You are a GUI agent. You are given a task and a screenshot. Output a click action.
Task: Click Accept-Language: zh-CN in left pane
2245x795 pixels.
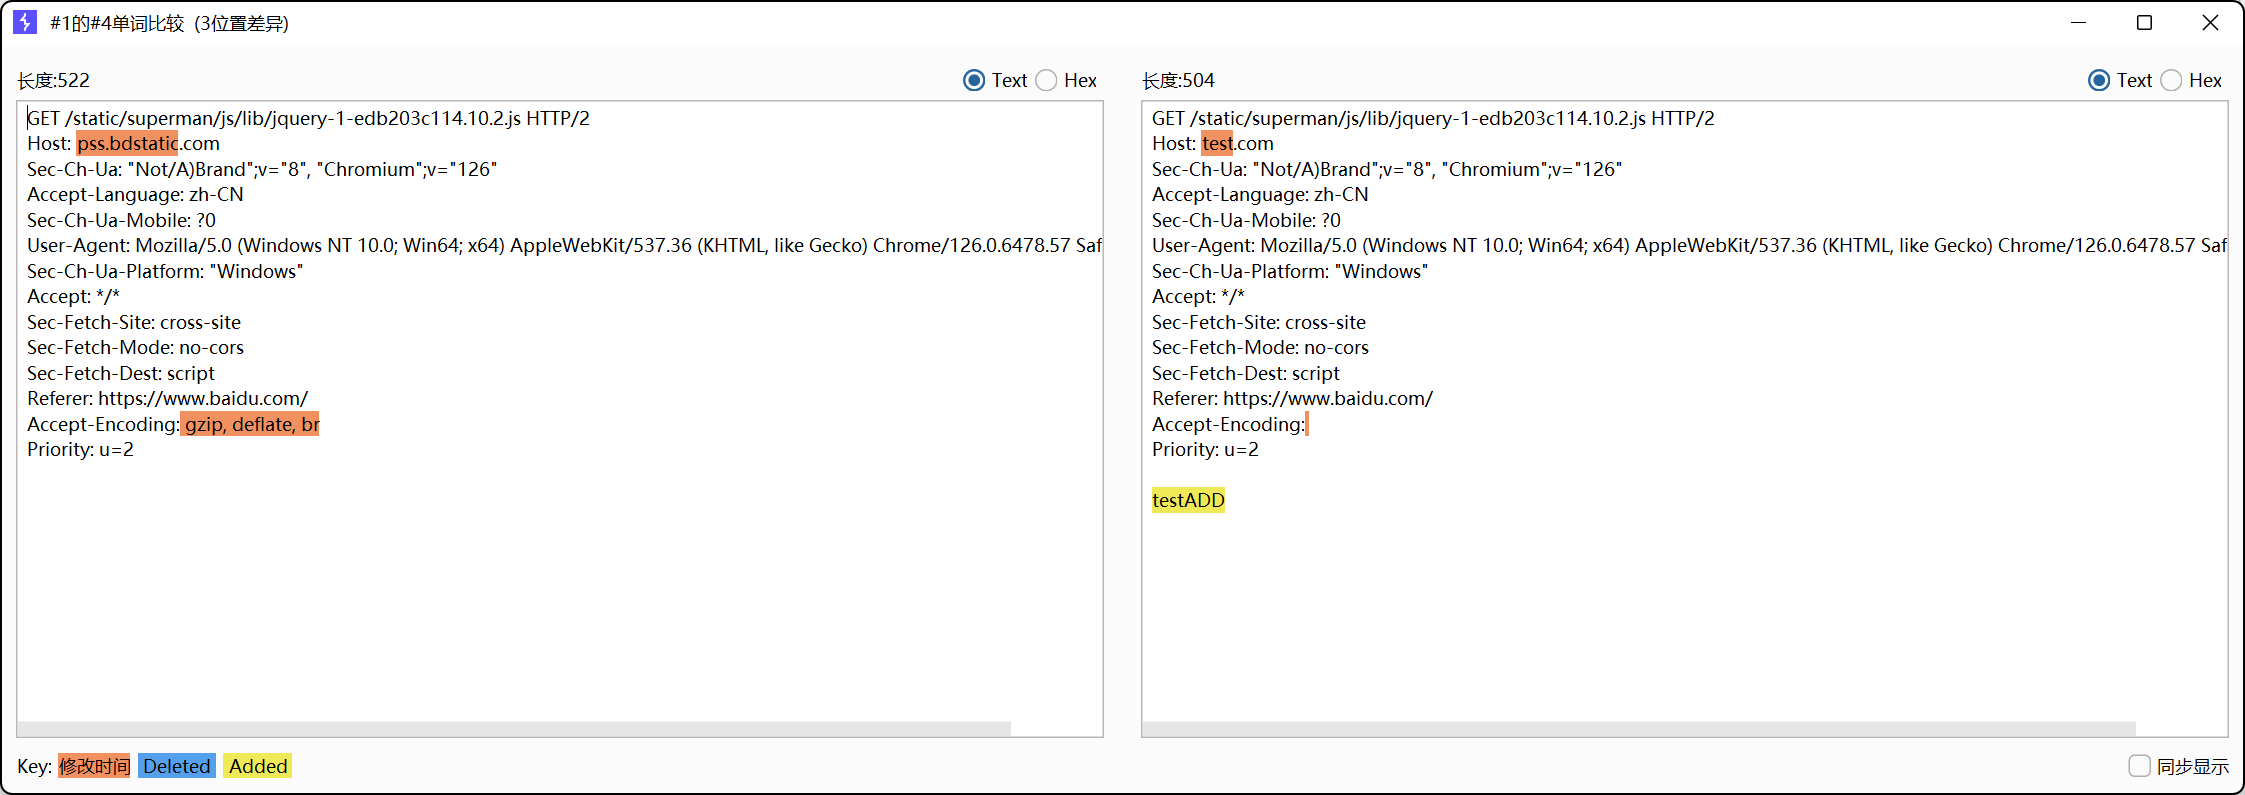coord(135,194)
